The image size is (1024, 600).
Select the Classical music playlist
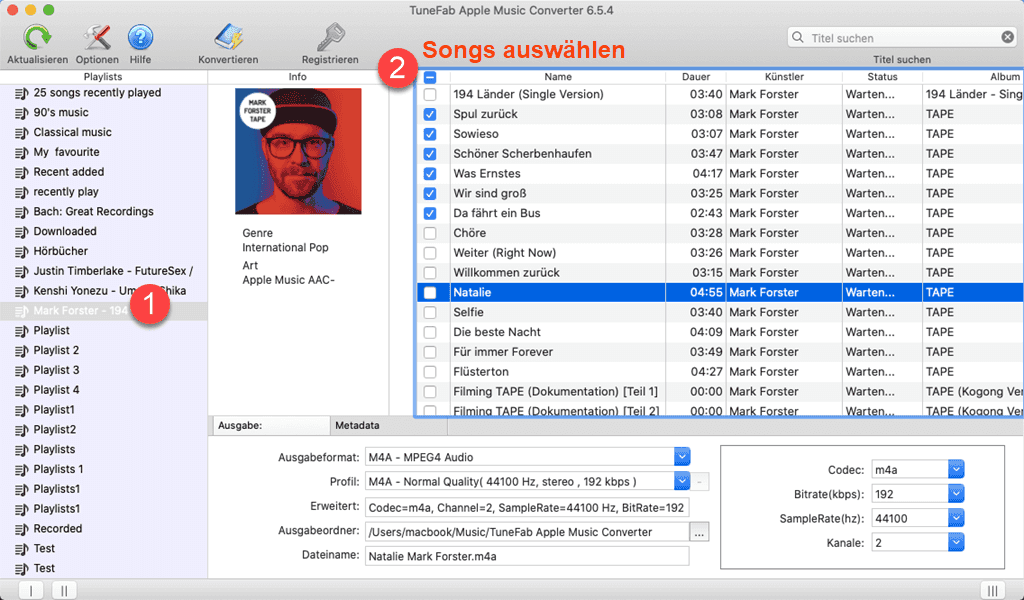(x=72, y=132)
